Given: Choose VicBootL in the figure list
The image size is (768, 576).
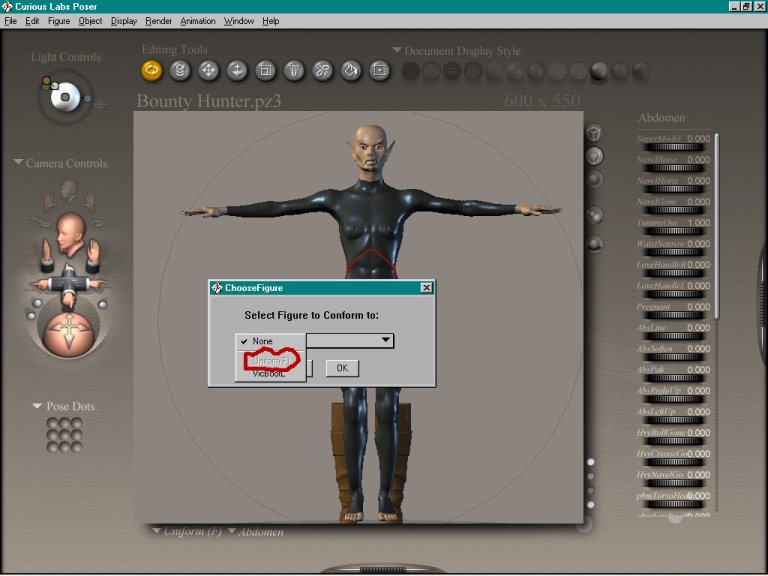Looking at the screenshot, I should [x=270, y=374].
